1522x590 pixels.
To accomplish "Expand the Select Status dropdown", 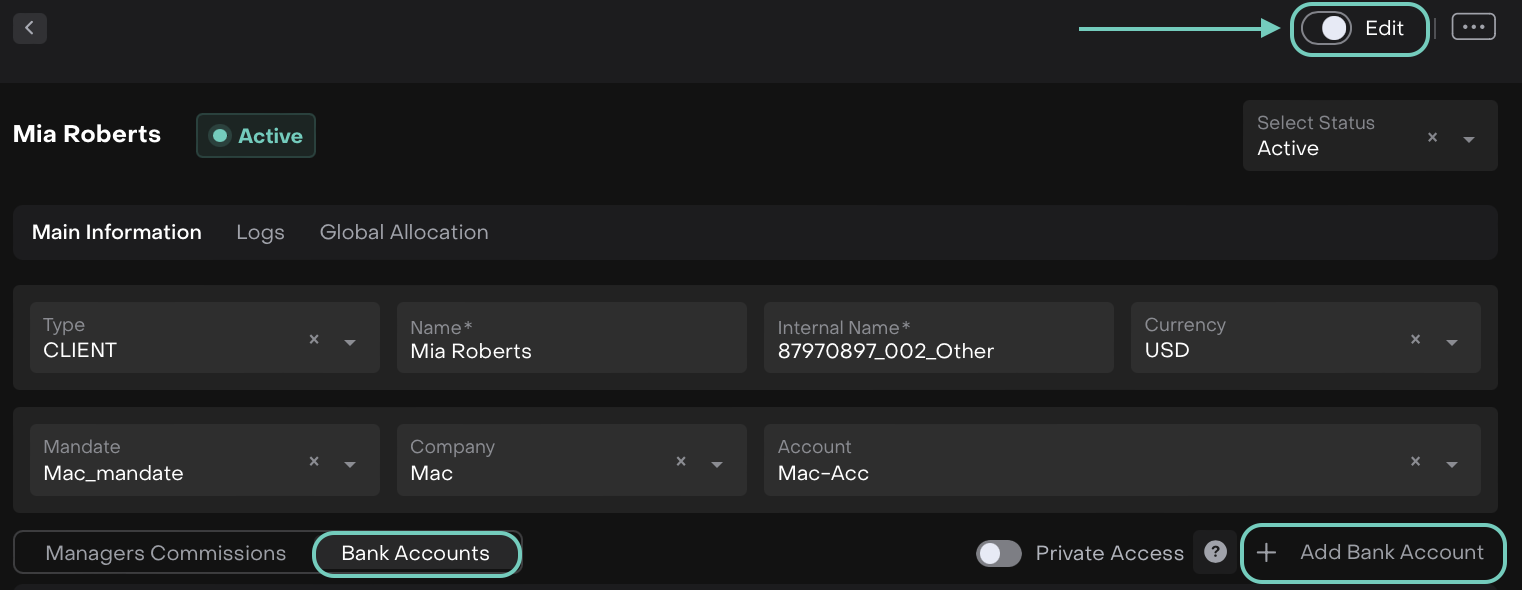I will (x=1469, y=139).
